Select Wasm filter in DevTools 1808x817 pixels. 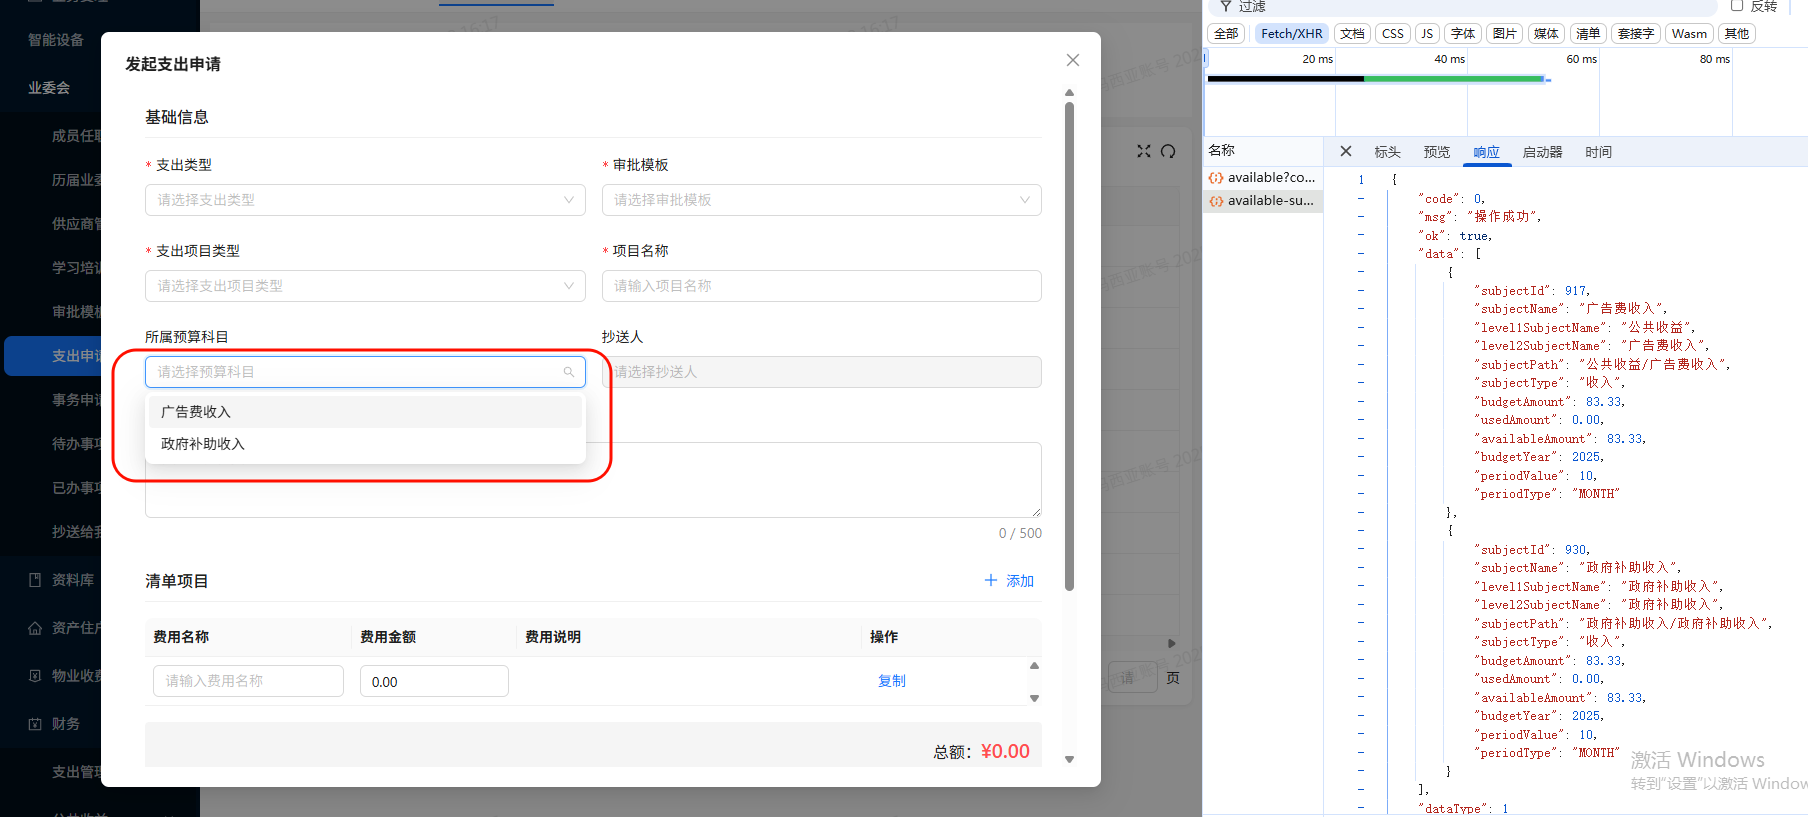(x=1689, y=34)
